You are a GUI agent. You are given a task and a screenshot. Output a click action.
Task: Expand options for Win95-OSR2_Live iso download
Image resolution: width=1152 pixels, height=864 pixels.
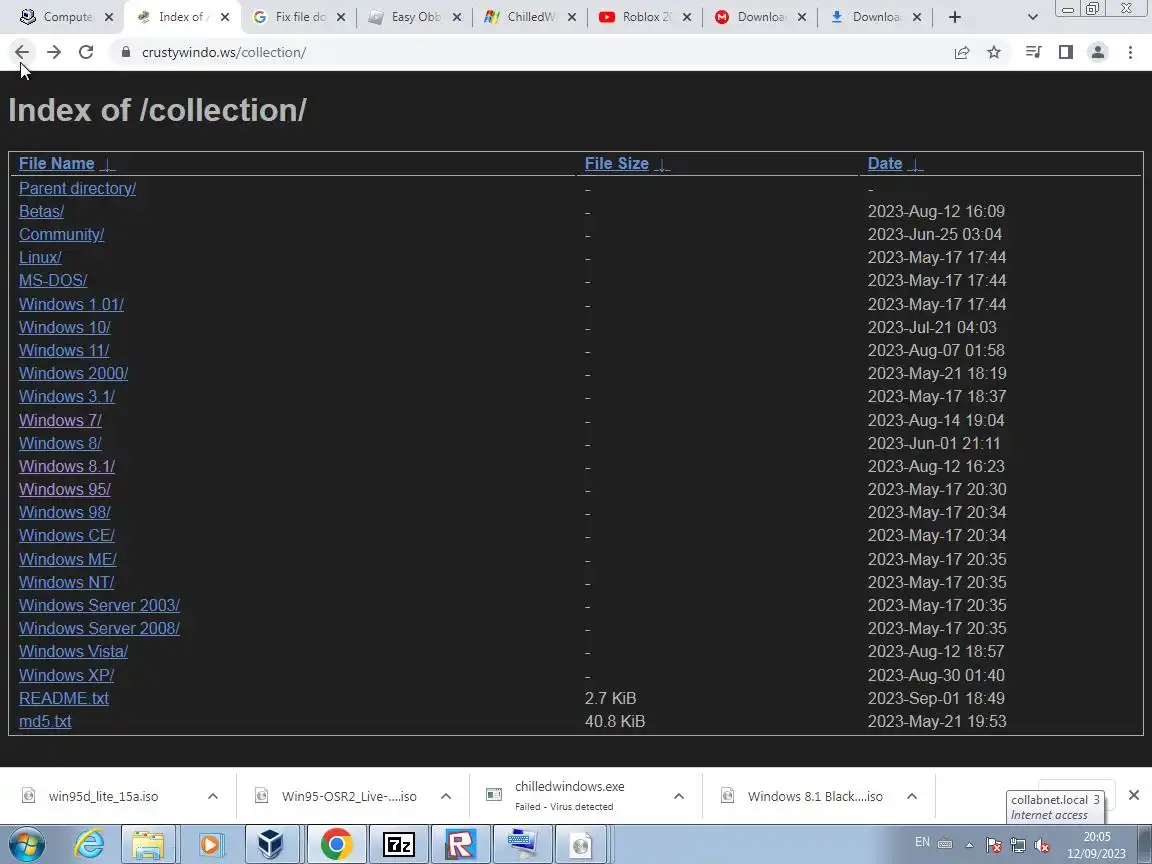pyautogui.click(x=445, y=796)
